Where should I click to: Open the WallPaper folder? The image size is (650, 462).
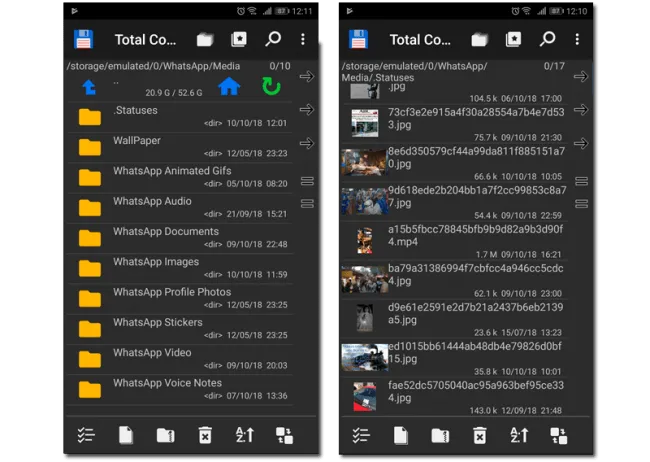(x=180, y=147)
